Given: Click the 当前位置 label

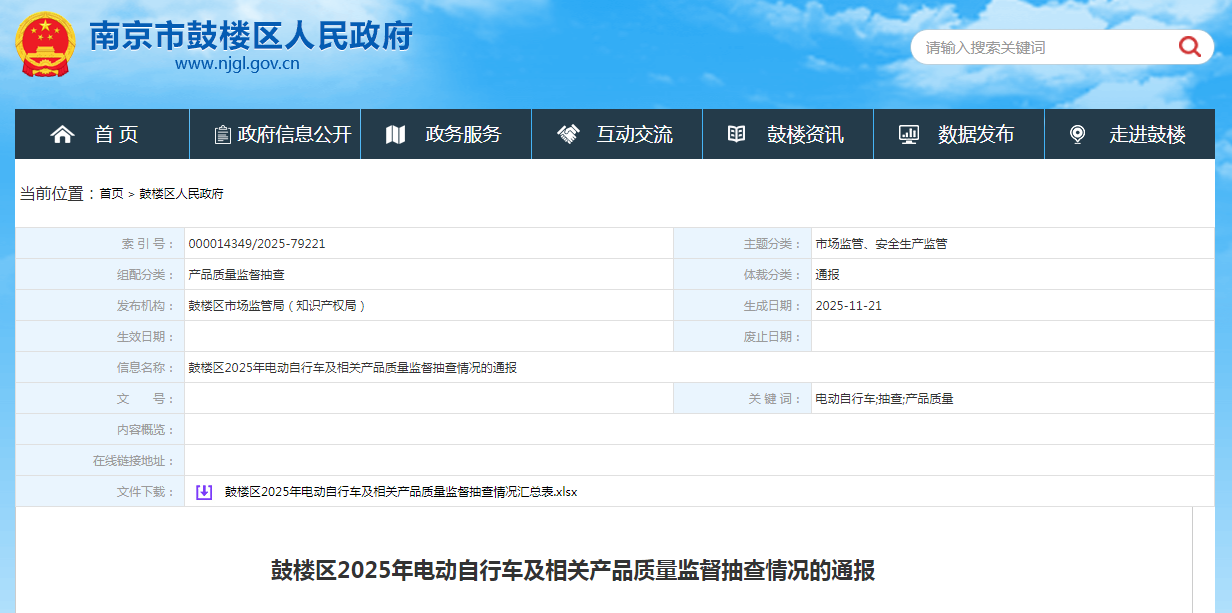Looking at the screenshot, I should coord(56,194).
